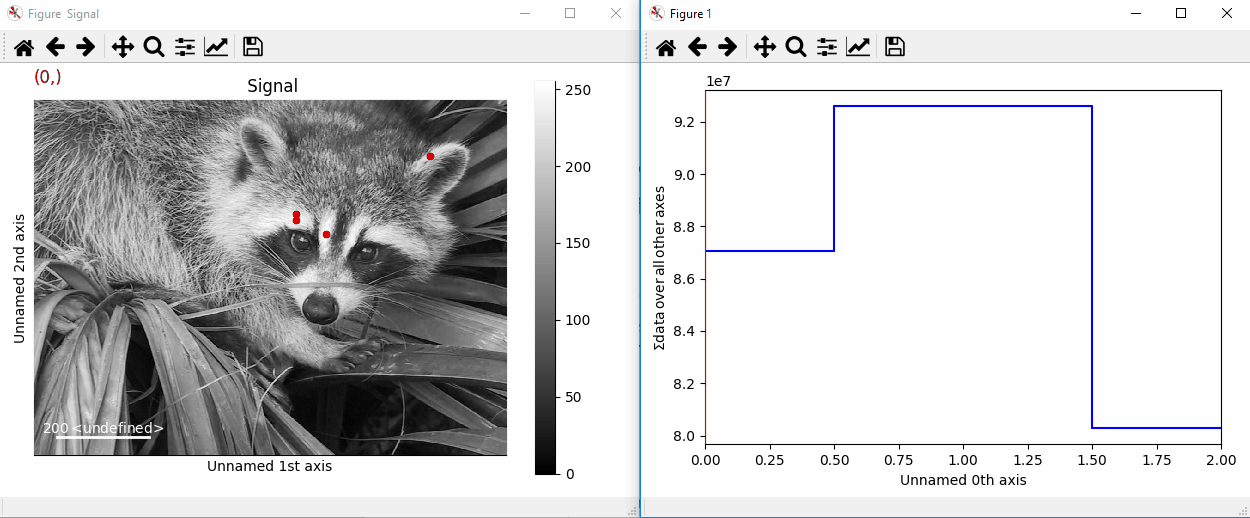The image size is (1250, 518).
Task: Enable Pan tool in Figure 1 toolbar
Action: pos(764,47)
